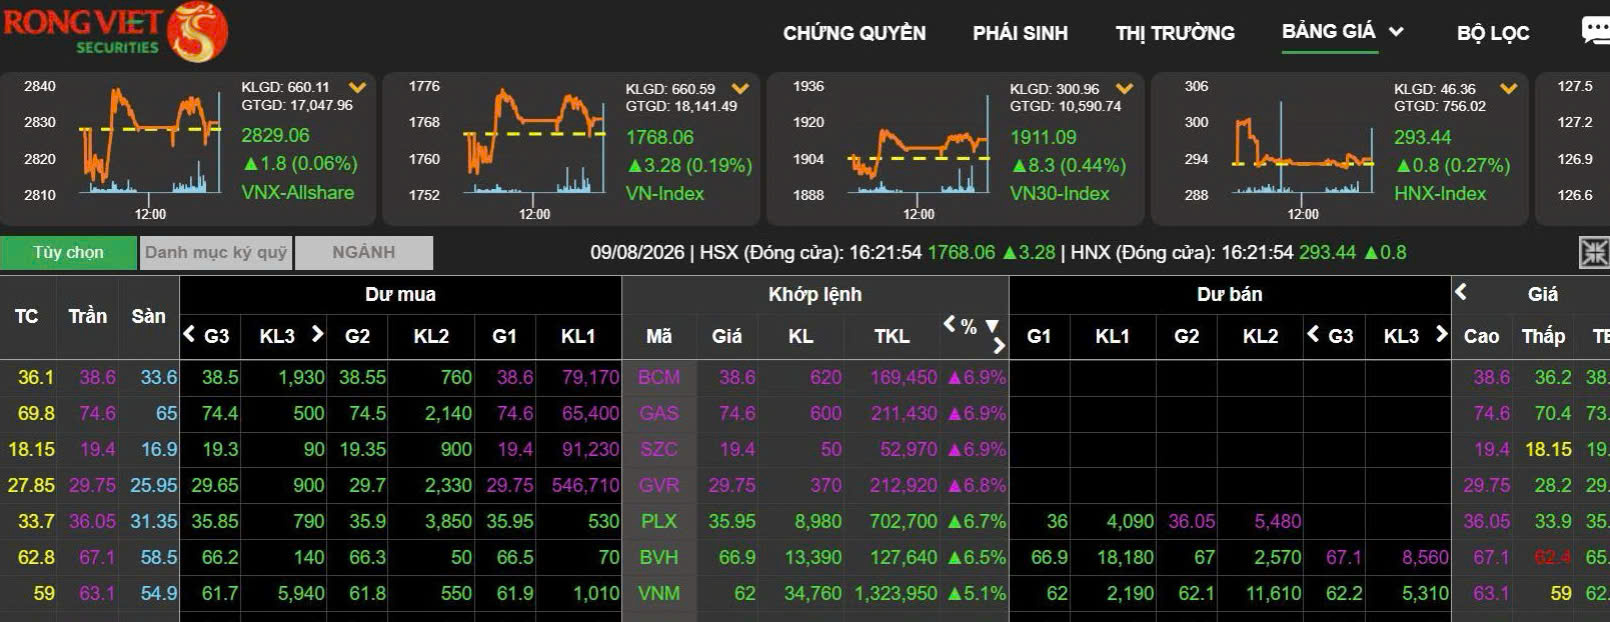This screenshot has height=622, width=1610.
Task: Click right arrow beside KL3 in Dư bán
Action: (x=1441, y=334)
